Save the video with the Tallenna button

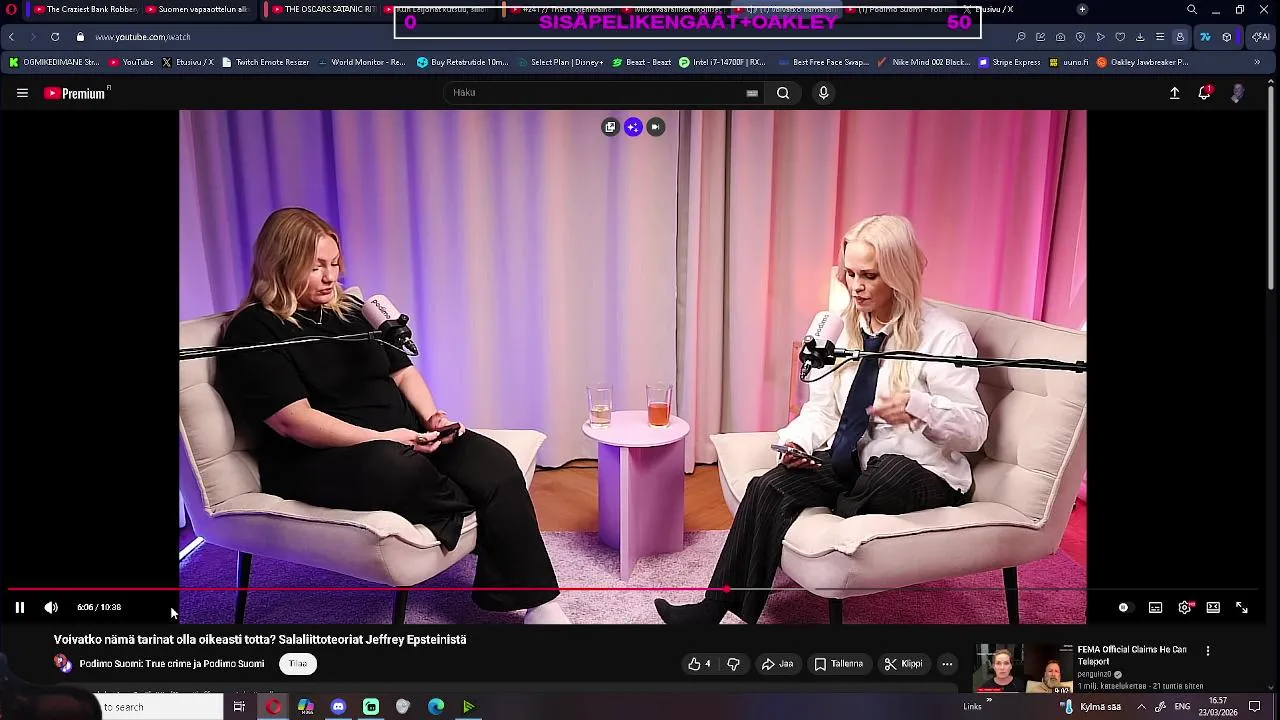838,664
